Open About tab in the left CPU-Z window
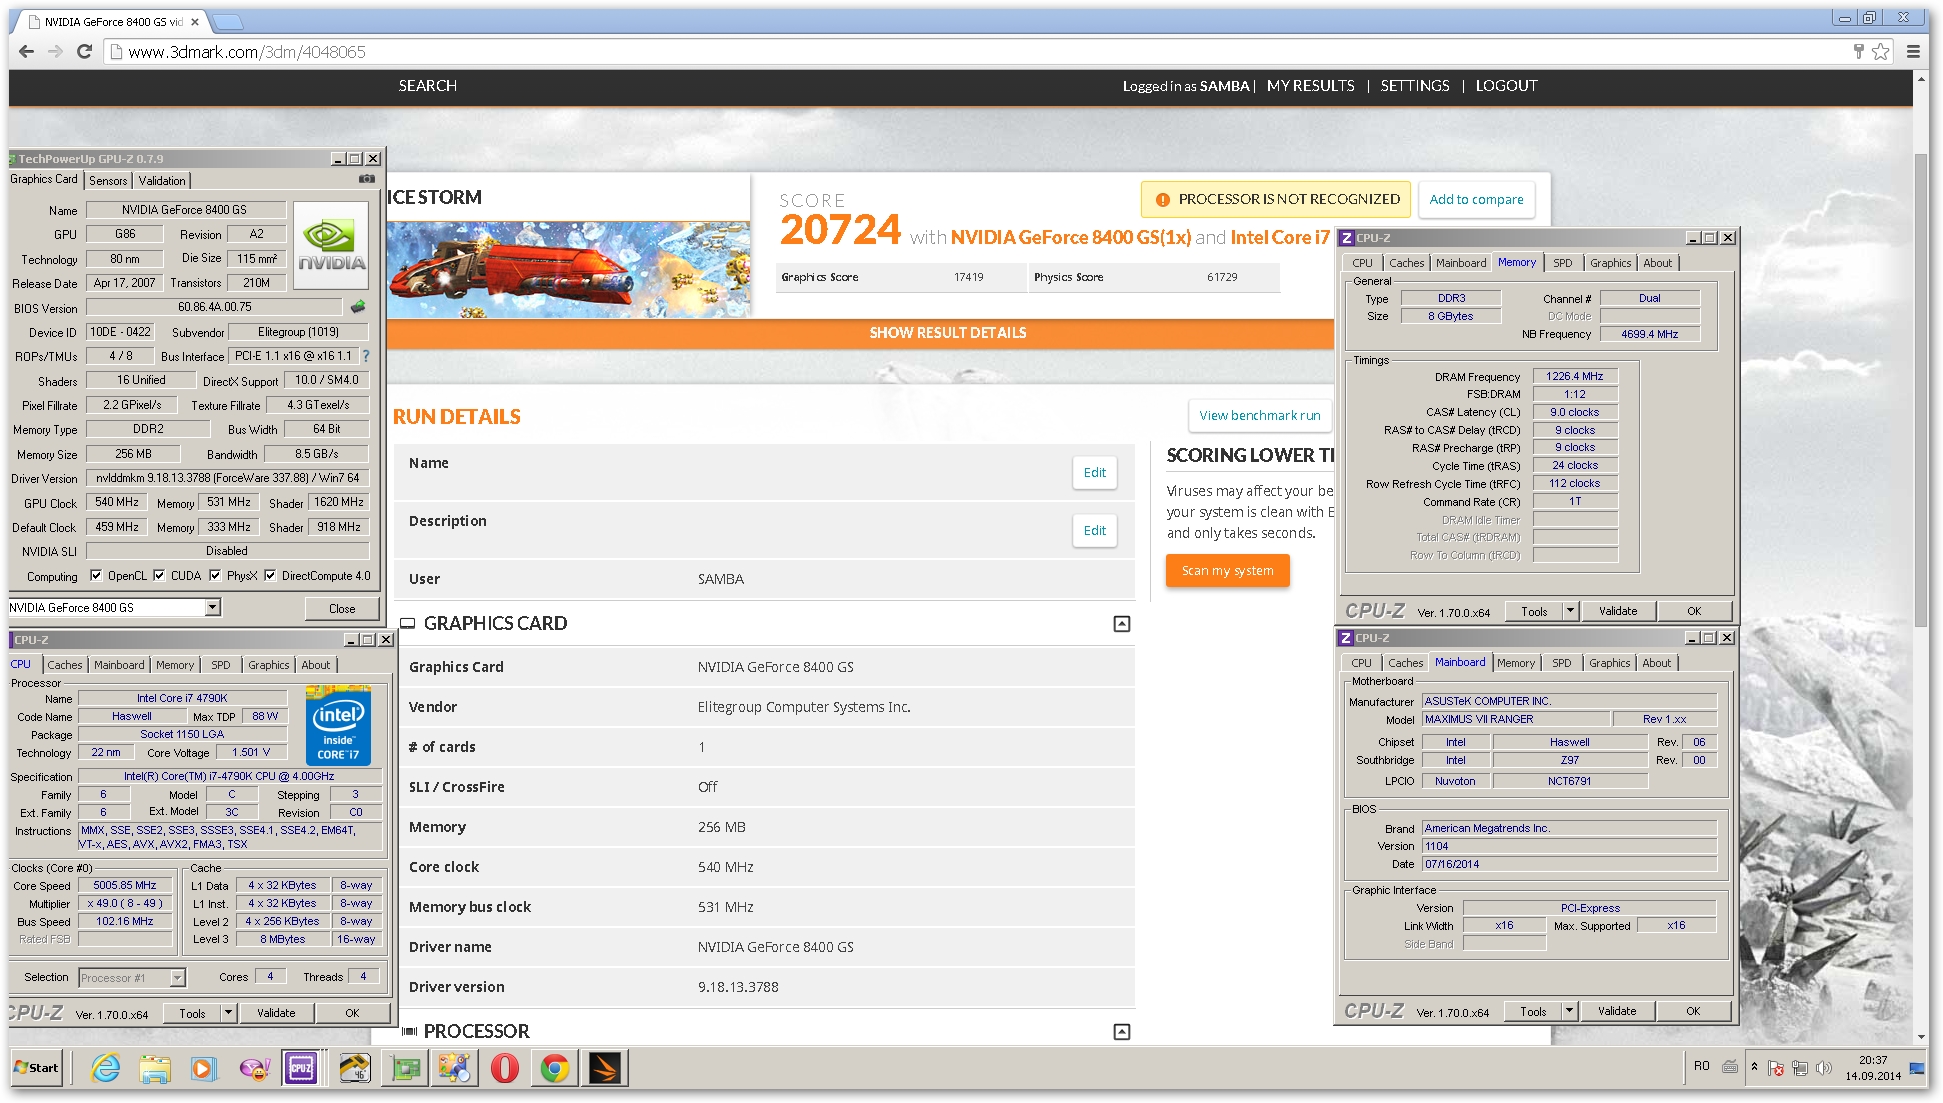 (316, 665)
